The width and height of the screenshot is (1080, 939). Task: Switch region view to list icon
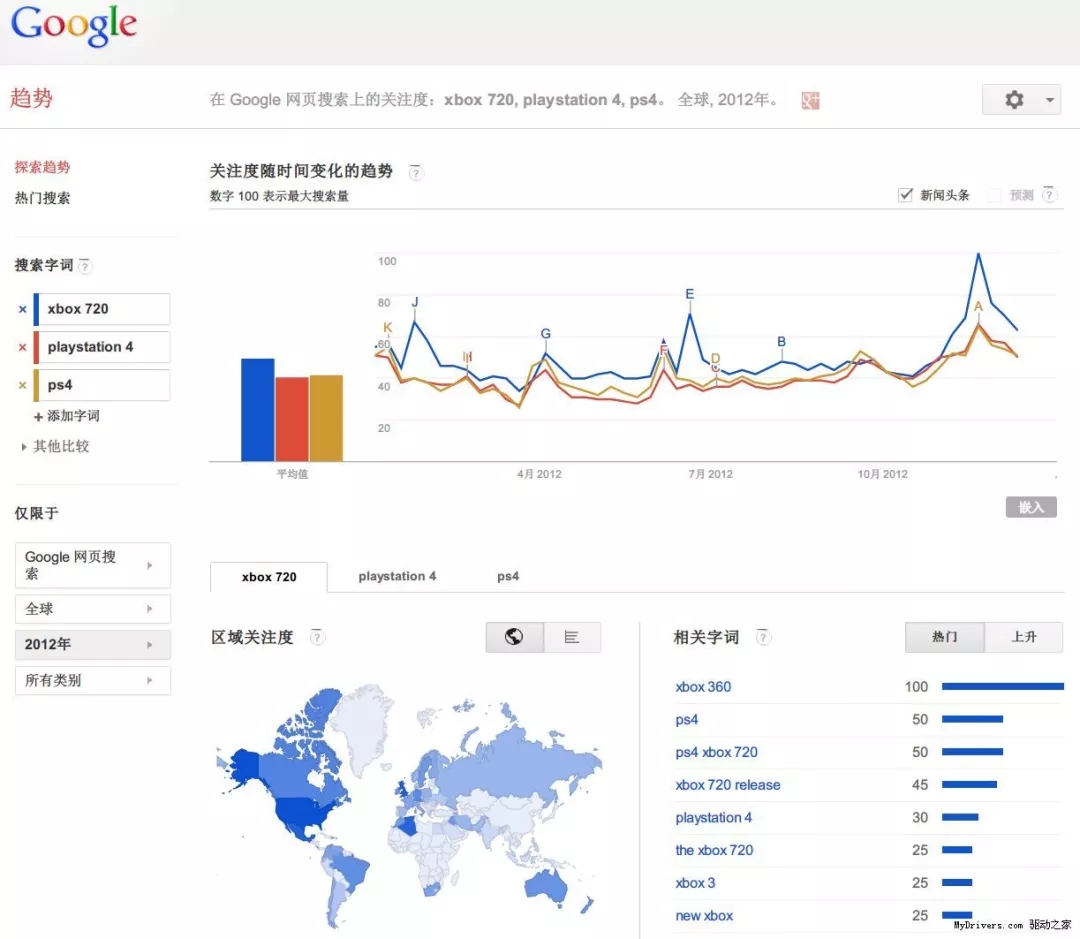572,636
